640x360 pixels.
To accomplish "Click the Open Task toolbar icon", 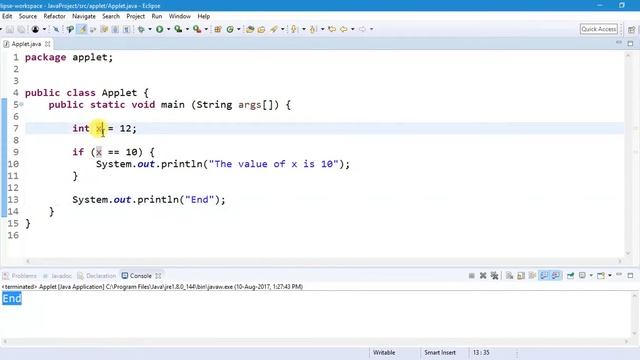I will (261, 29).
